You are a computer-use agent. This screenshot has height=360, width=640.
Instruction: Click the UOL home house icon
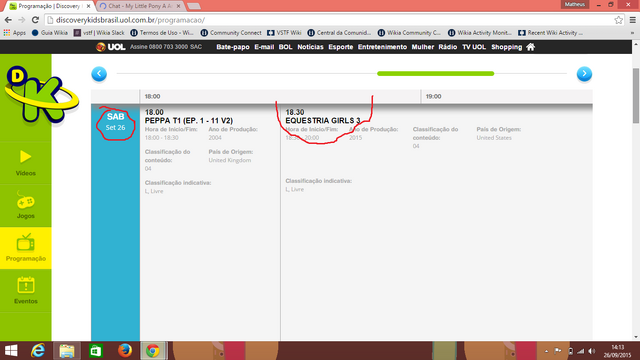pyautogui.click(x=530, y=47)
